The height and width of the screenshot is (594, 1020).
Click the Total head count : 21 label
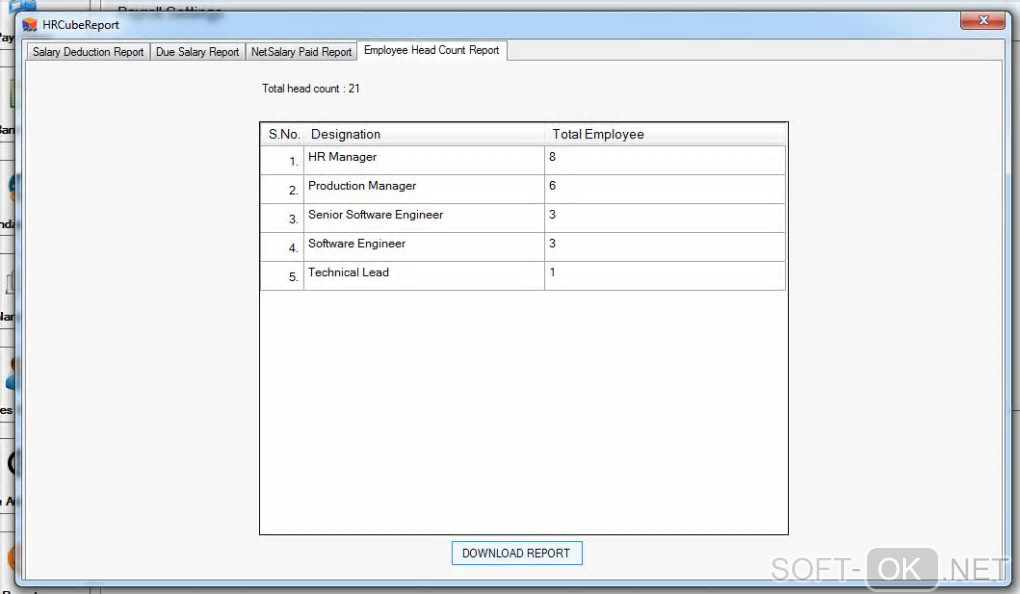click(311, 88)
